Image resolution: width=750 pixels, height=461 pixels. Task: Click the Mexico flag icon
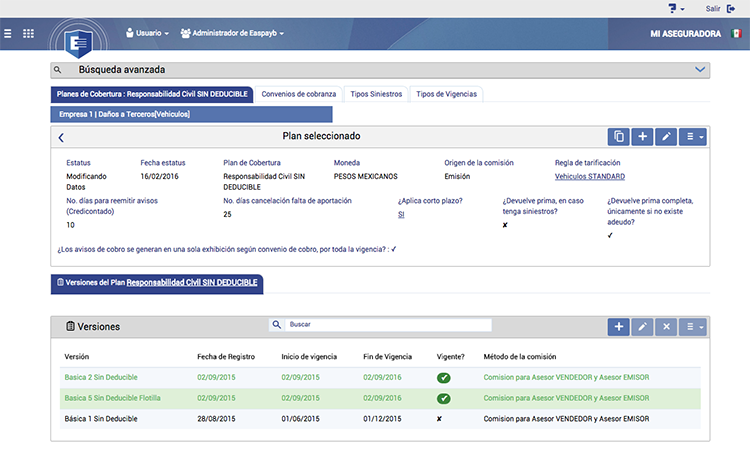(736, 33)
